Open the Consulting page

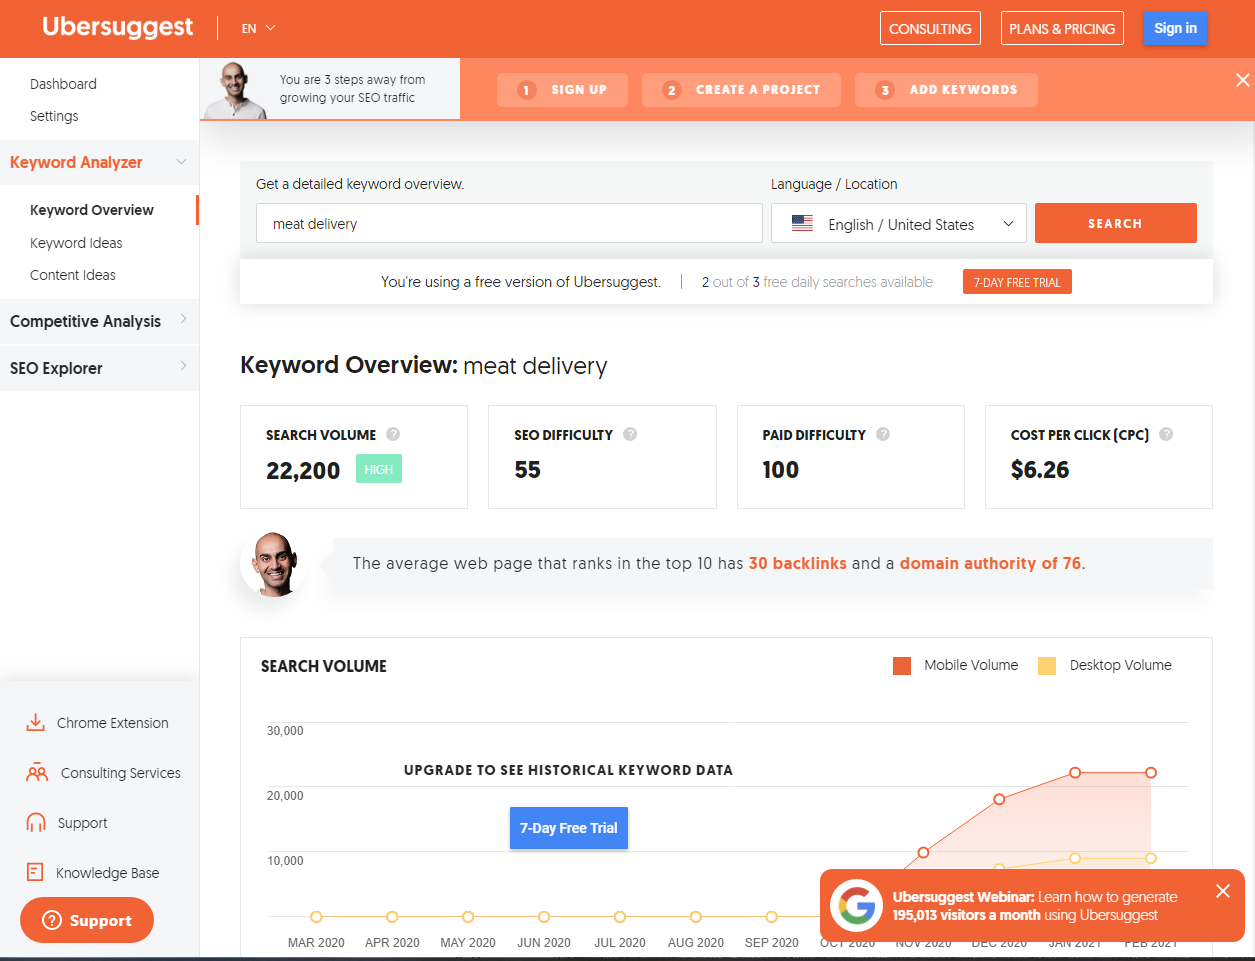point(930,28)
